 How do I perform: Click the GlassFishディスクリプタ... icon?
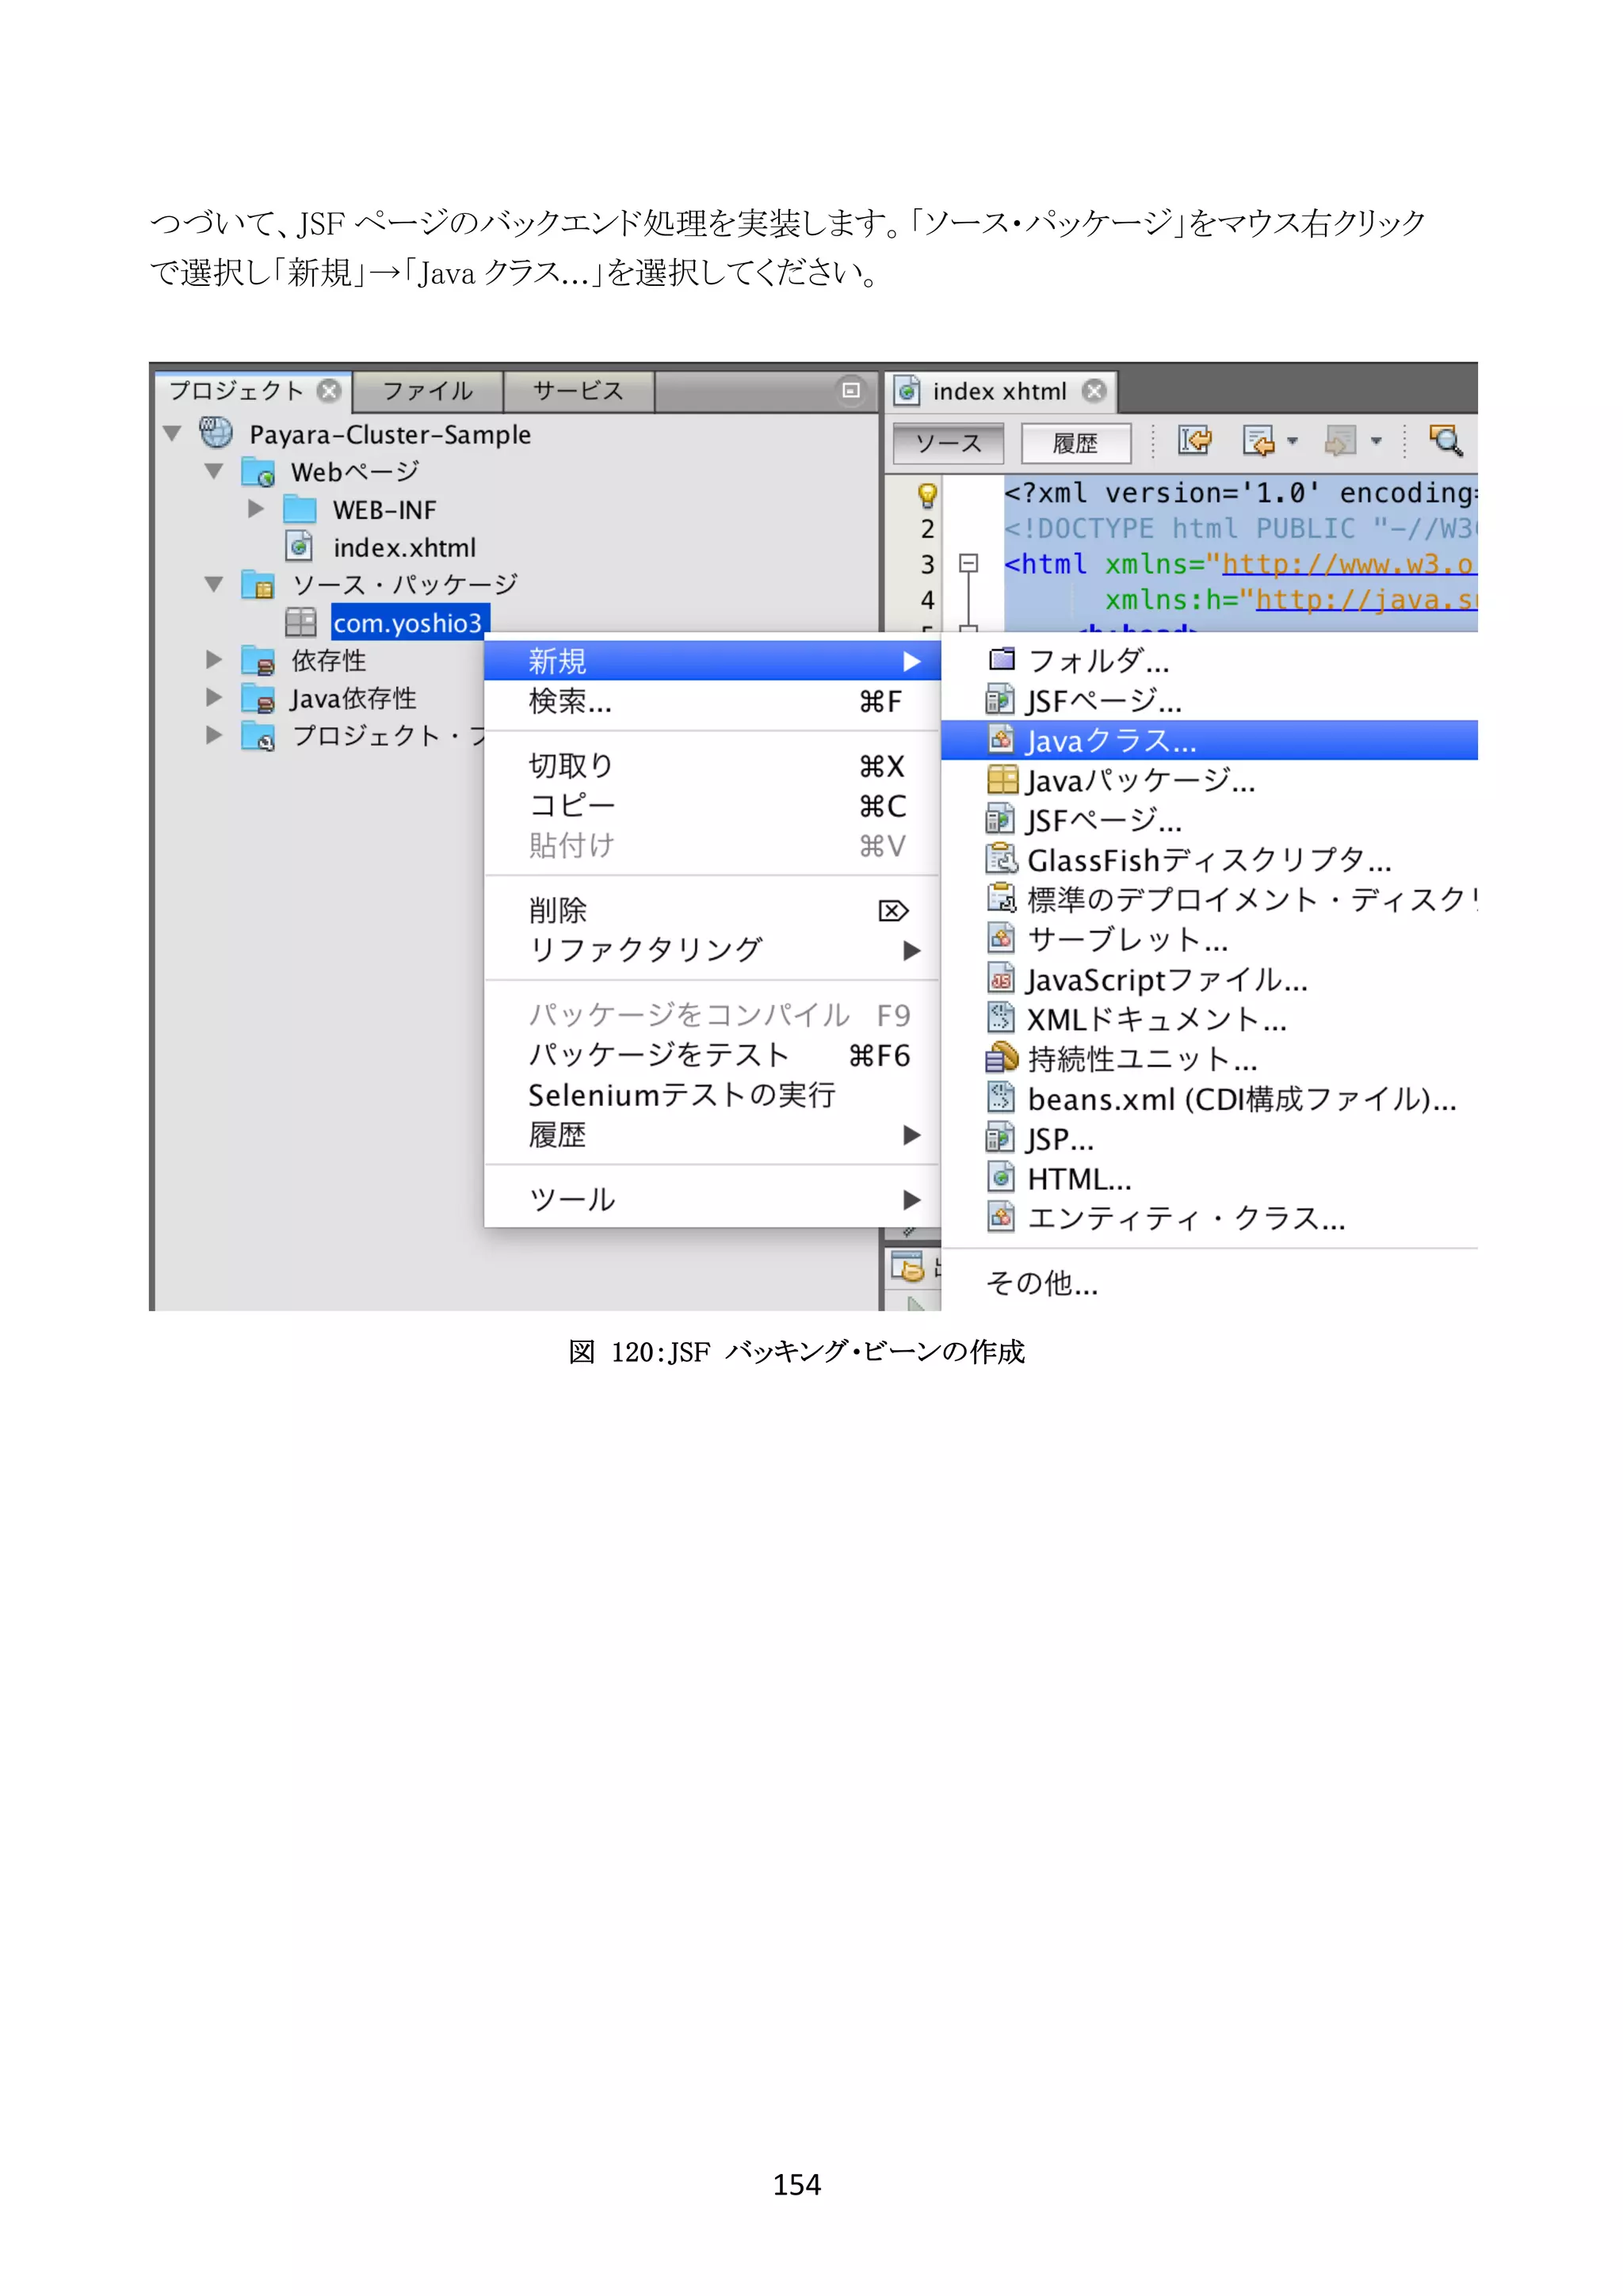pos(1001,858)
